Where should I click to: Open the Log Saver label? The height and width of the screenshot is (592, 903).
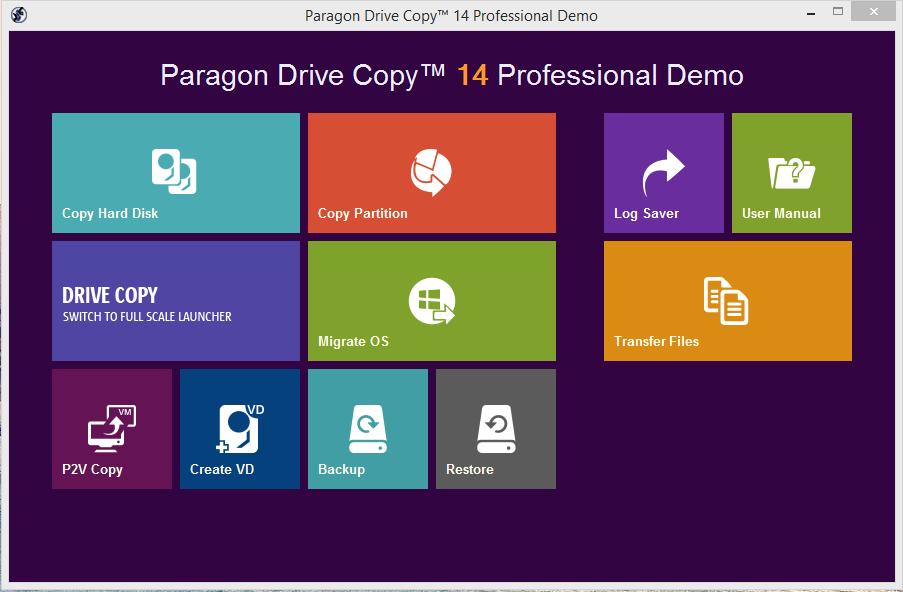click(646, 214)
